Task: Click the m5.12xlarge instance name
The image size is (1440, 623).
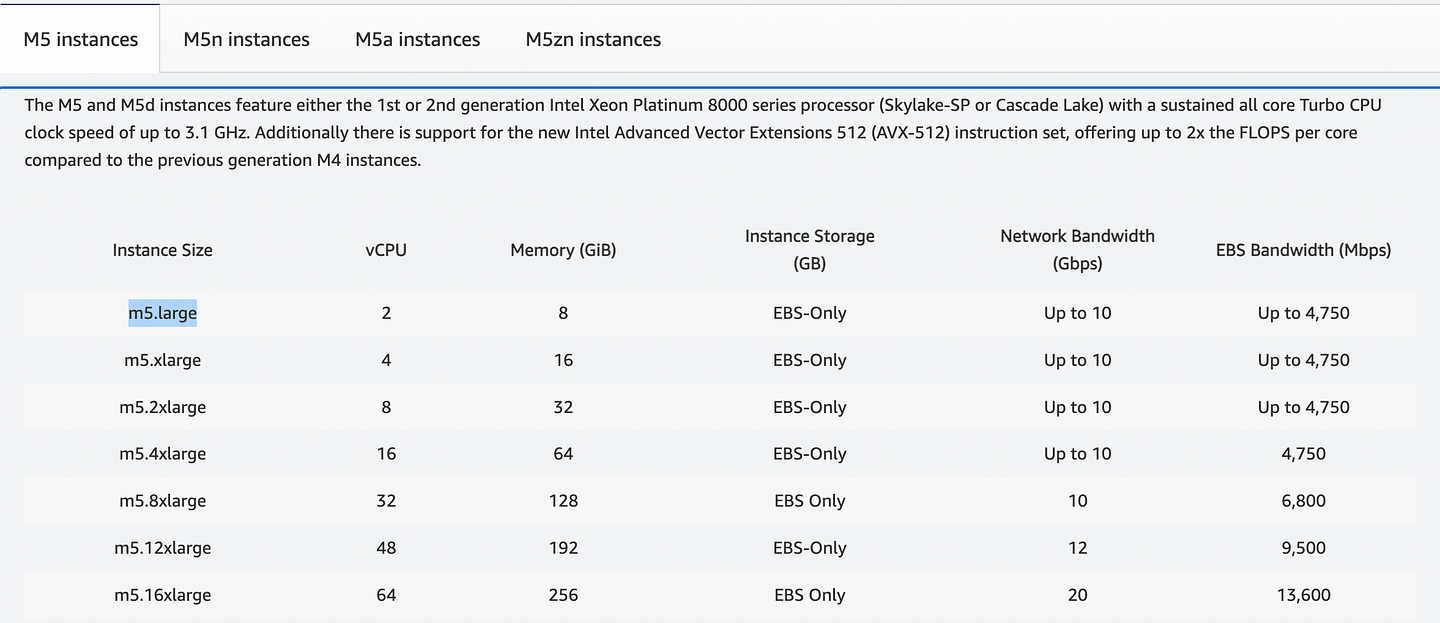Action: pos(162,548)
